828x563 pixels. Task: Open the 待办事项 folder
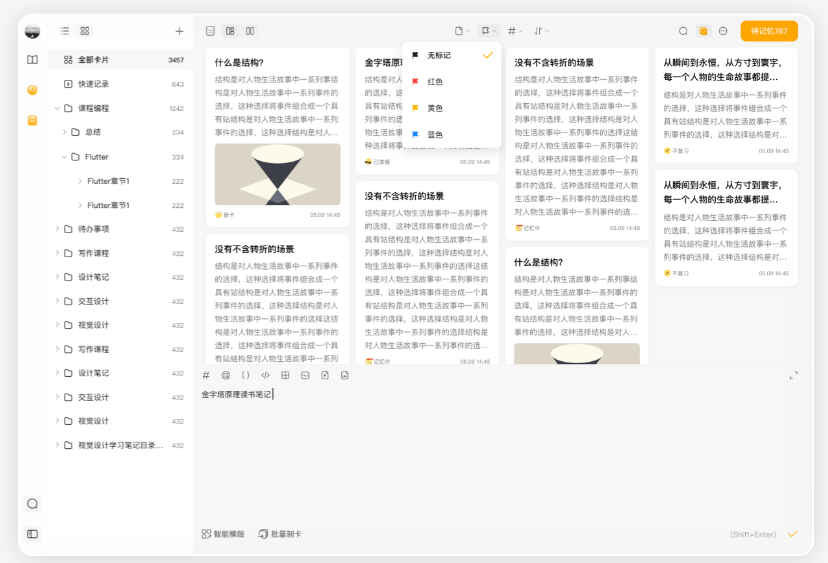120,229
